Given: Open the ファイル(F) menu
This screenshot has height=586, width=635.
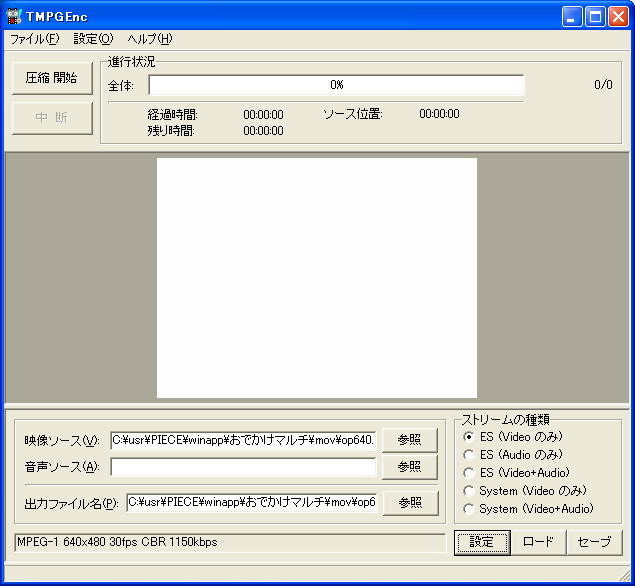Looking at the screenshot, I should 35,39.
